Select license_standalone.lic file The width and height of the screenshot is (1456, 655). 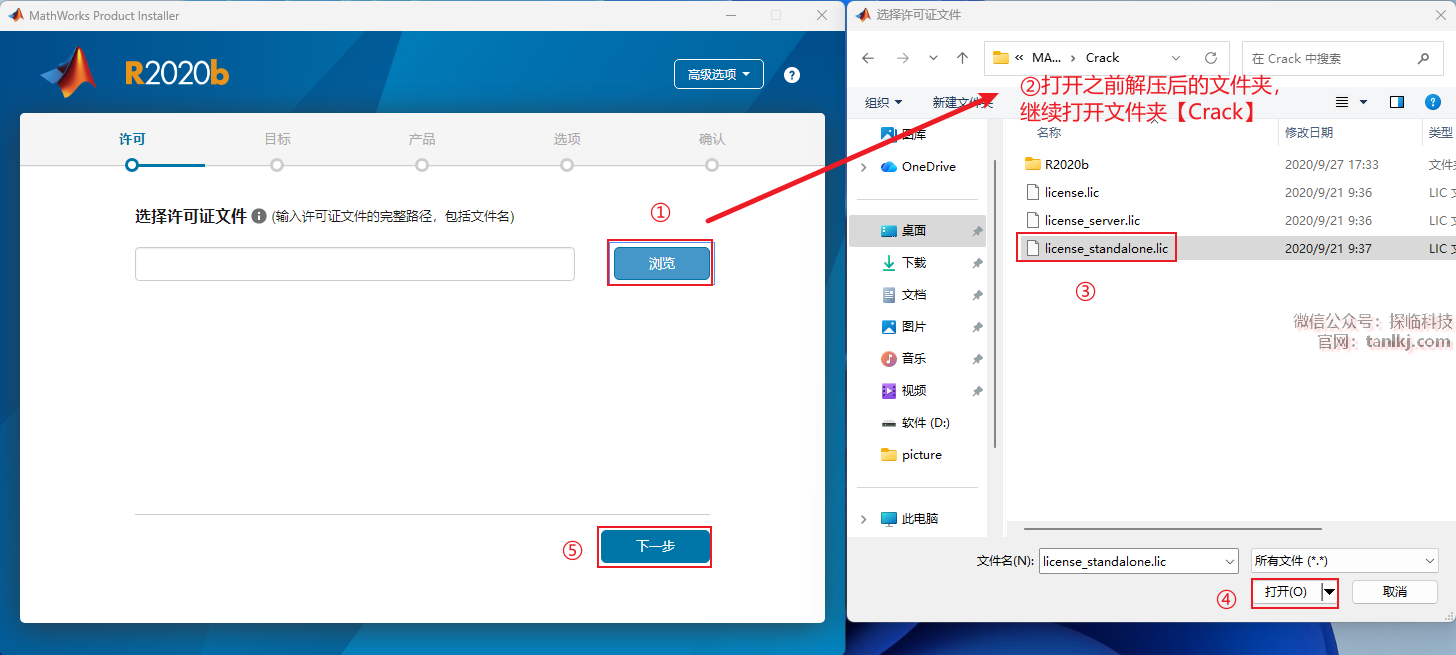coord(1106,248)
